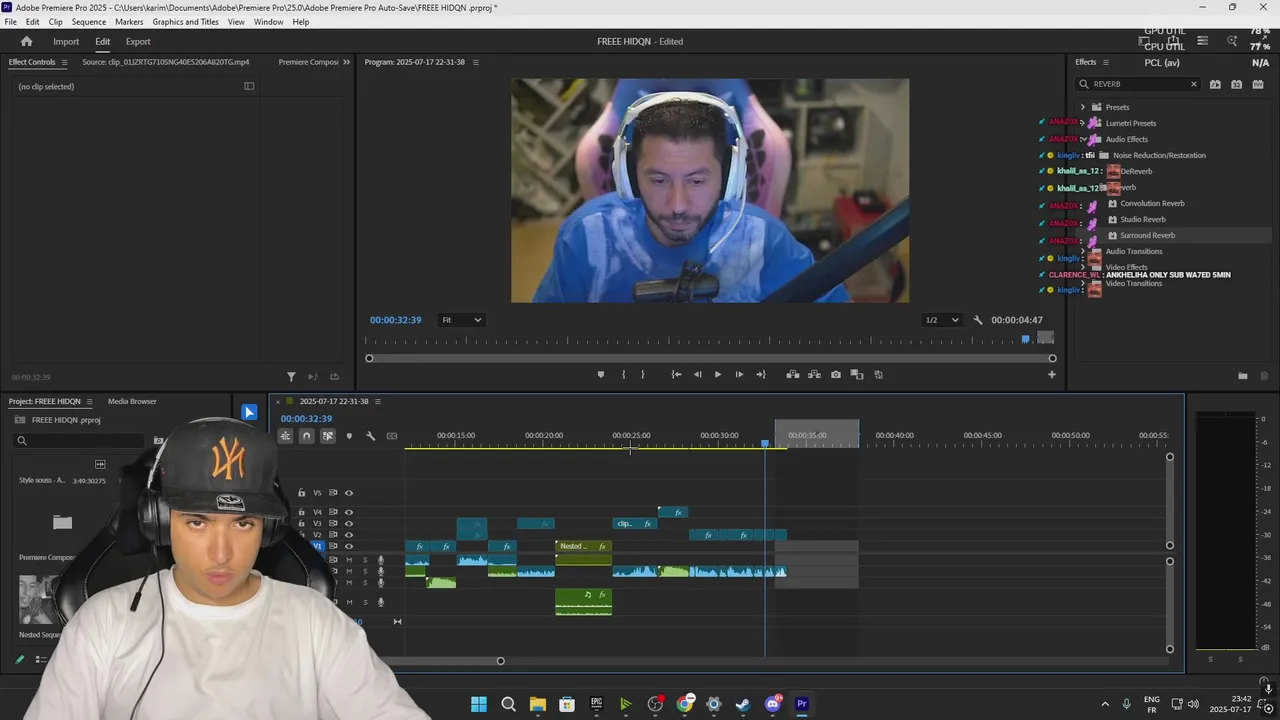Open the Effects panel menu
Image resolution: width=1280 pixels, height=720 pixels.
click(1105, 62)
